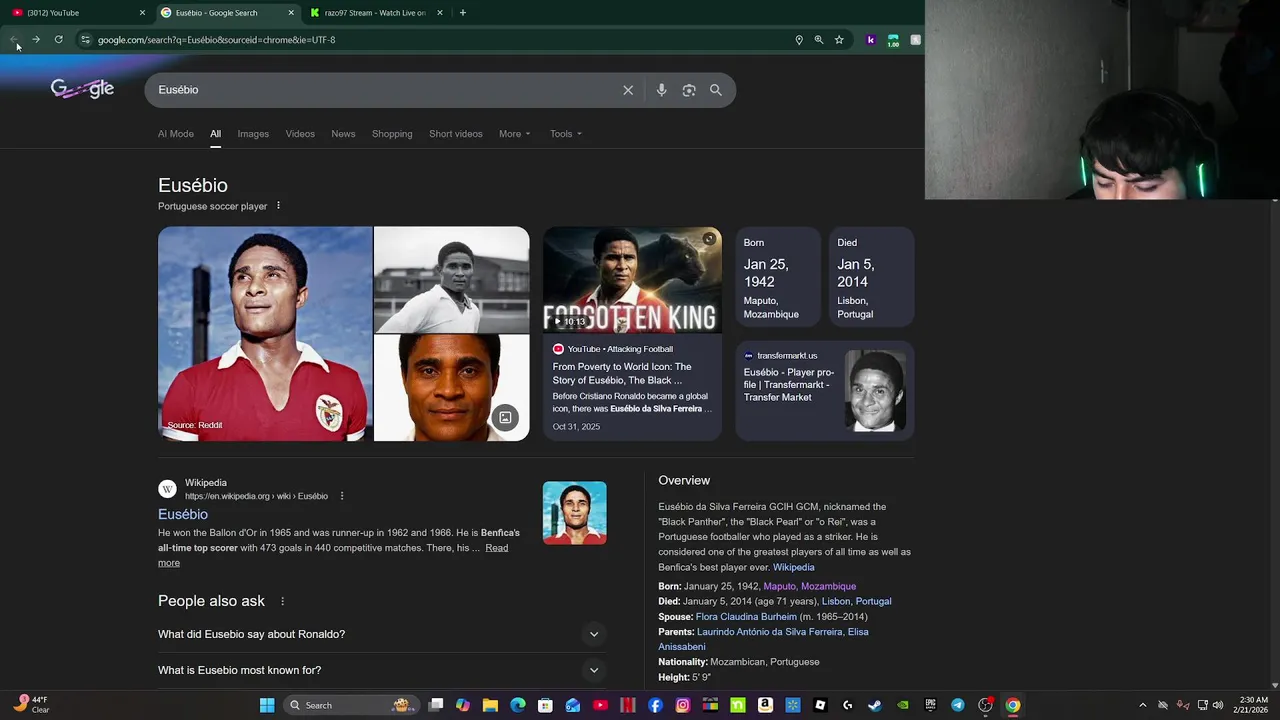Click inside the Google search box

tap(385, 90)
